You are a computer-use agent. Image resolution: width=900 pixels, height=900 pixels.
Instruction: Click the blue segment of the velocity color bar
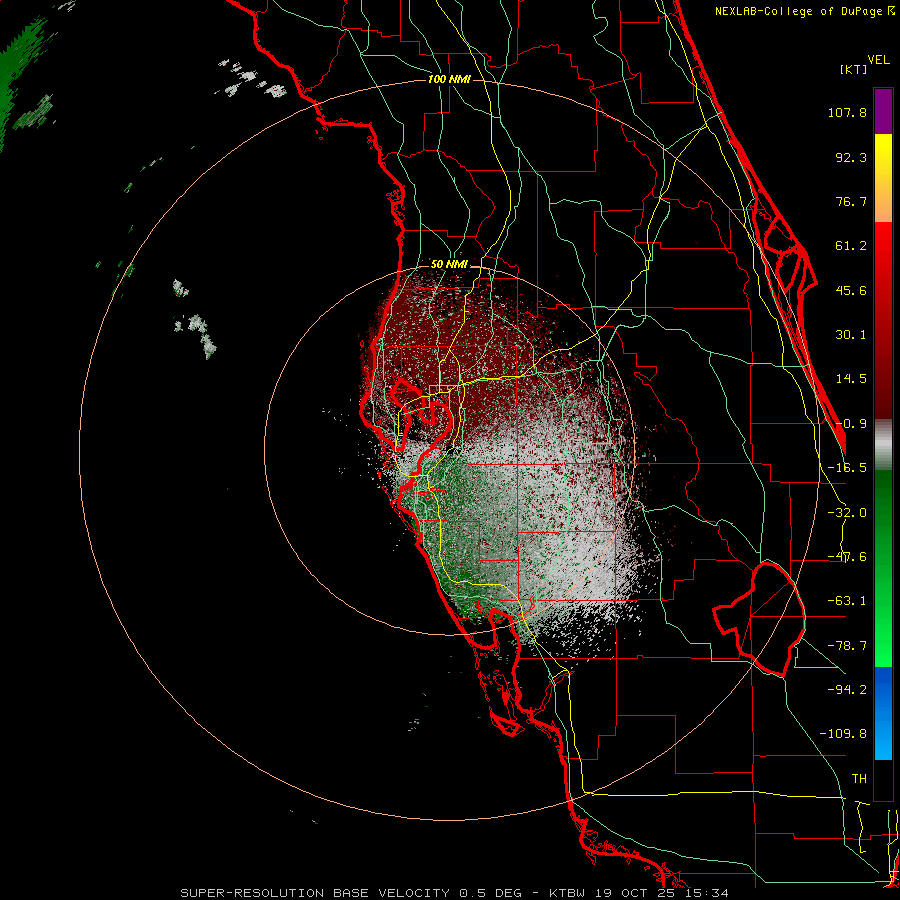pyautogui.click(x=883, y=713)
